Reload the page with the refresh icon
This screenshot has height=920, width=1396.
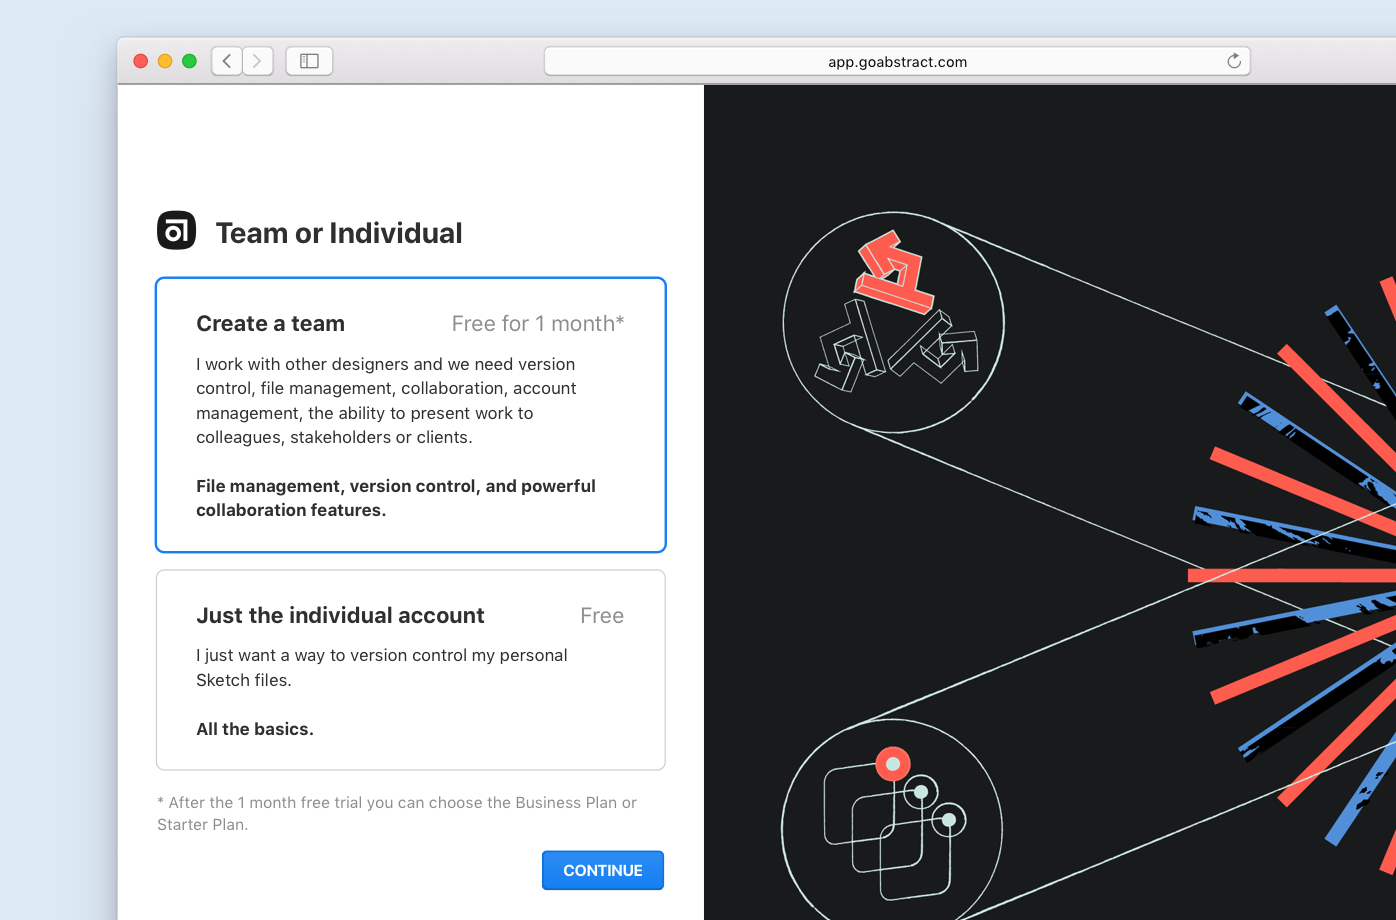tap(1234, 61)
